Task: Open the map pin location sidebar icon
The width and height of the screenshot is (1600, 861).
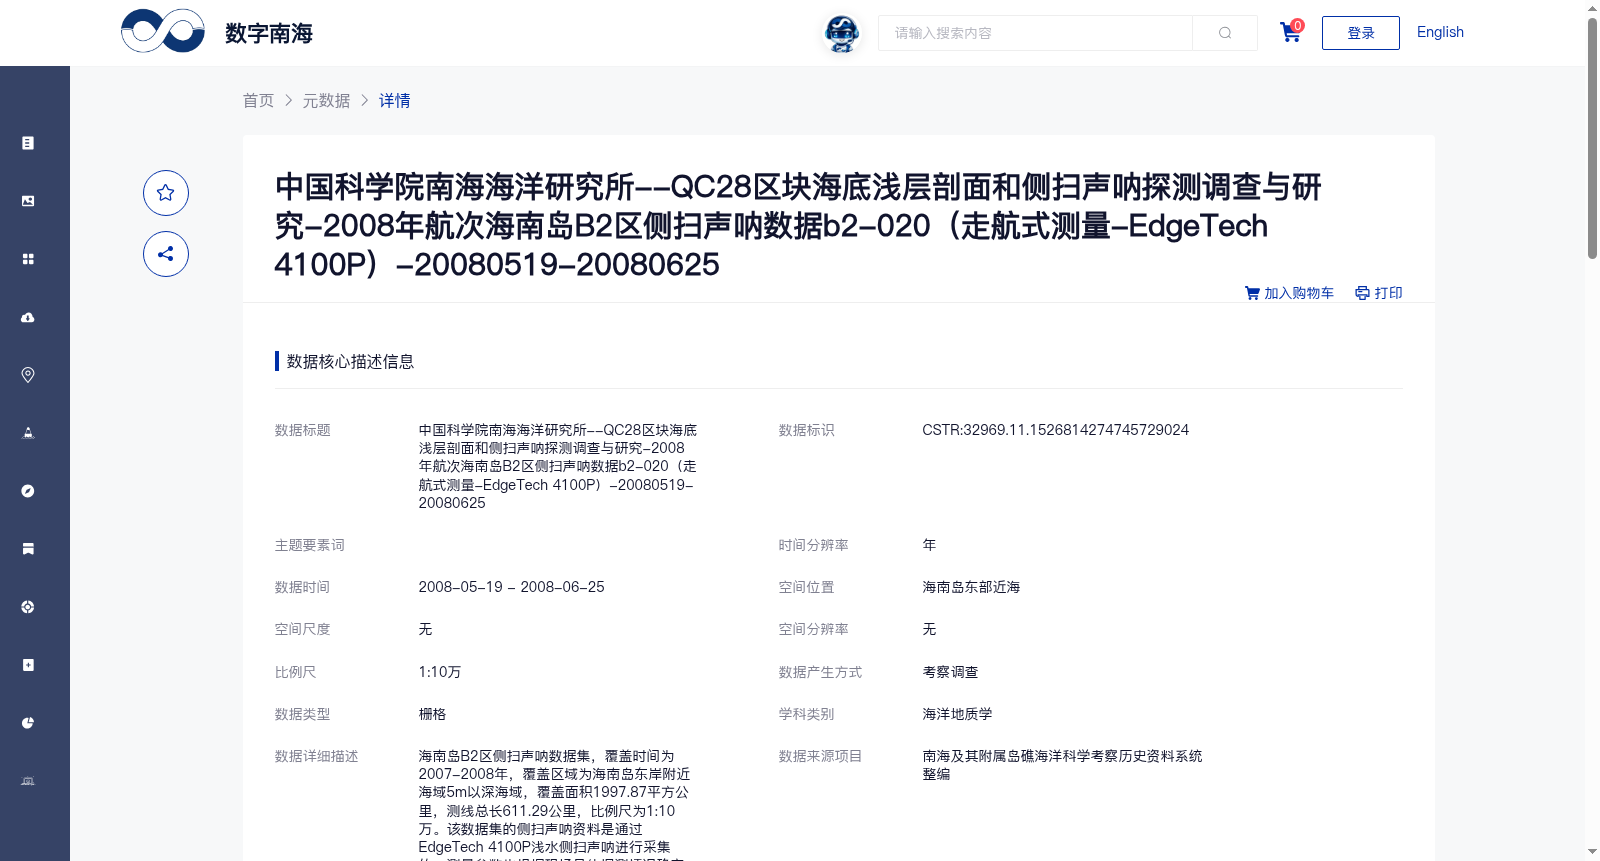Action: click(28, 375)
